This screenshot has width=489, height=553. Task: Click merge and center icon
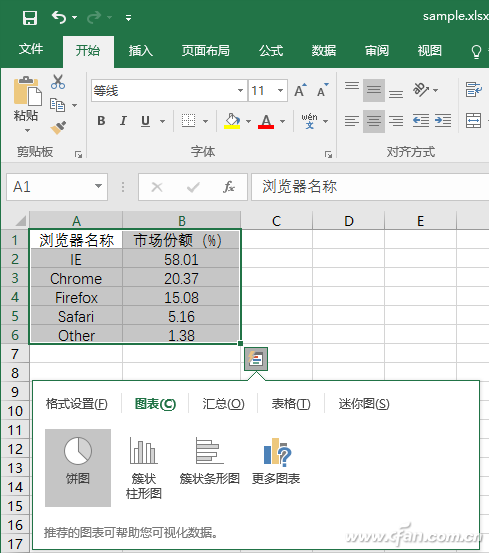click(473, 121)
